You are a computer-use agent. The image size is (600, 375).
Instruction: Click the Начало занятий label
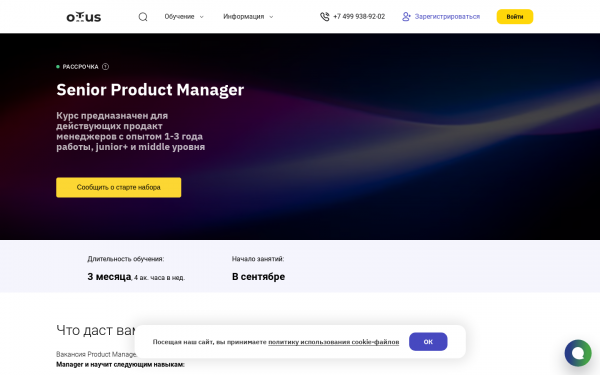(x=258, y=259)
